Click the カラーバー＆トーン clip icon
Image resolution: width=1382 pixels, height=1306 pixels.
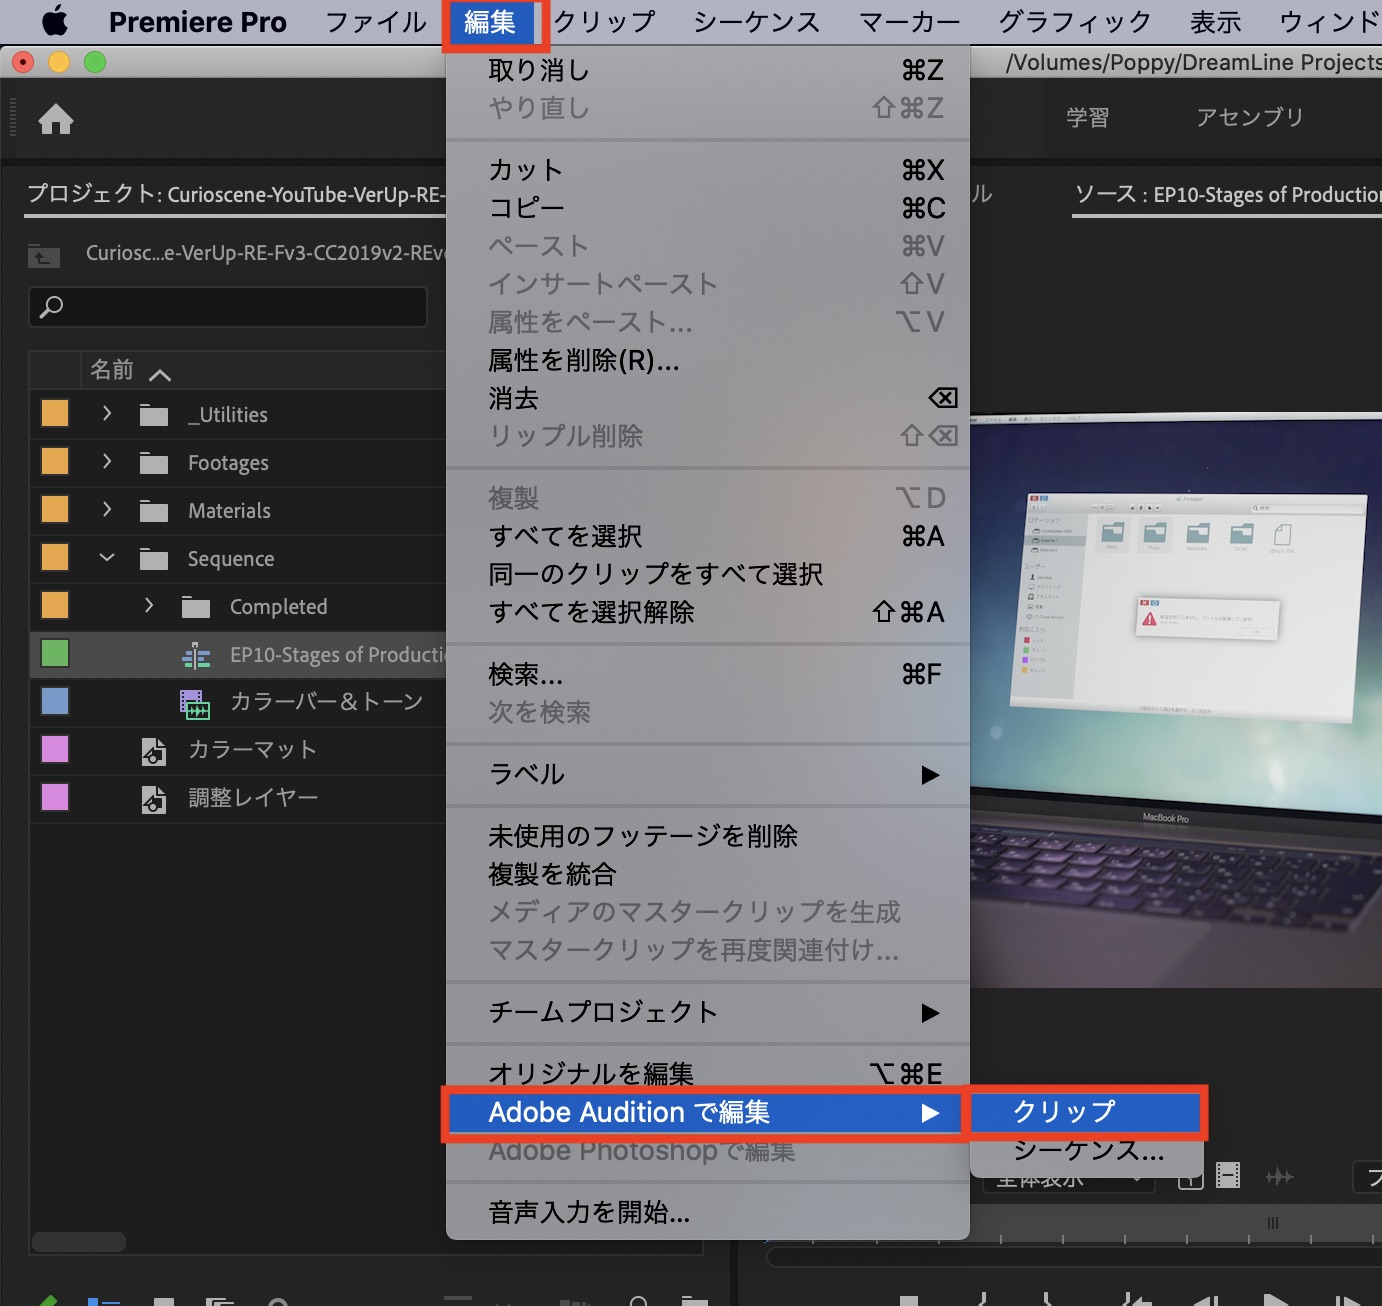[x=194, y=704]
